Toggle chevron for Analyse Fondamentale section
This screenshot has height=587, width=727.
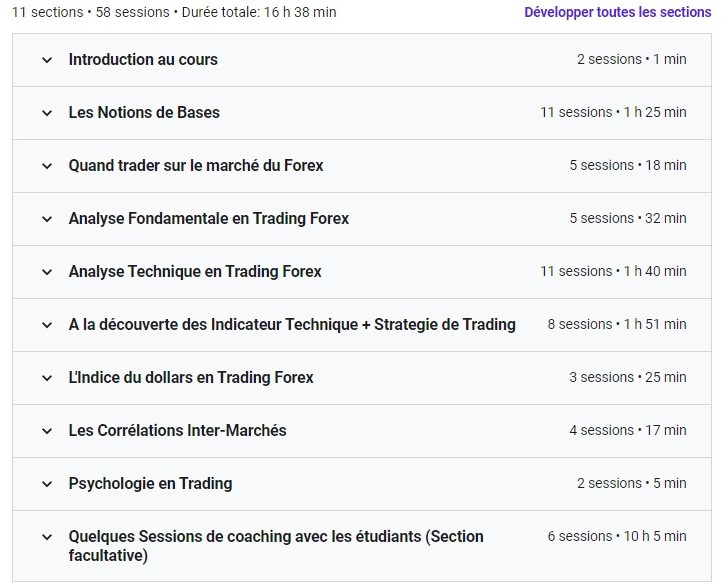46,219
